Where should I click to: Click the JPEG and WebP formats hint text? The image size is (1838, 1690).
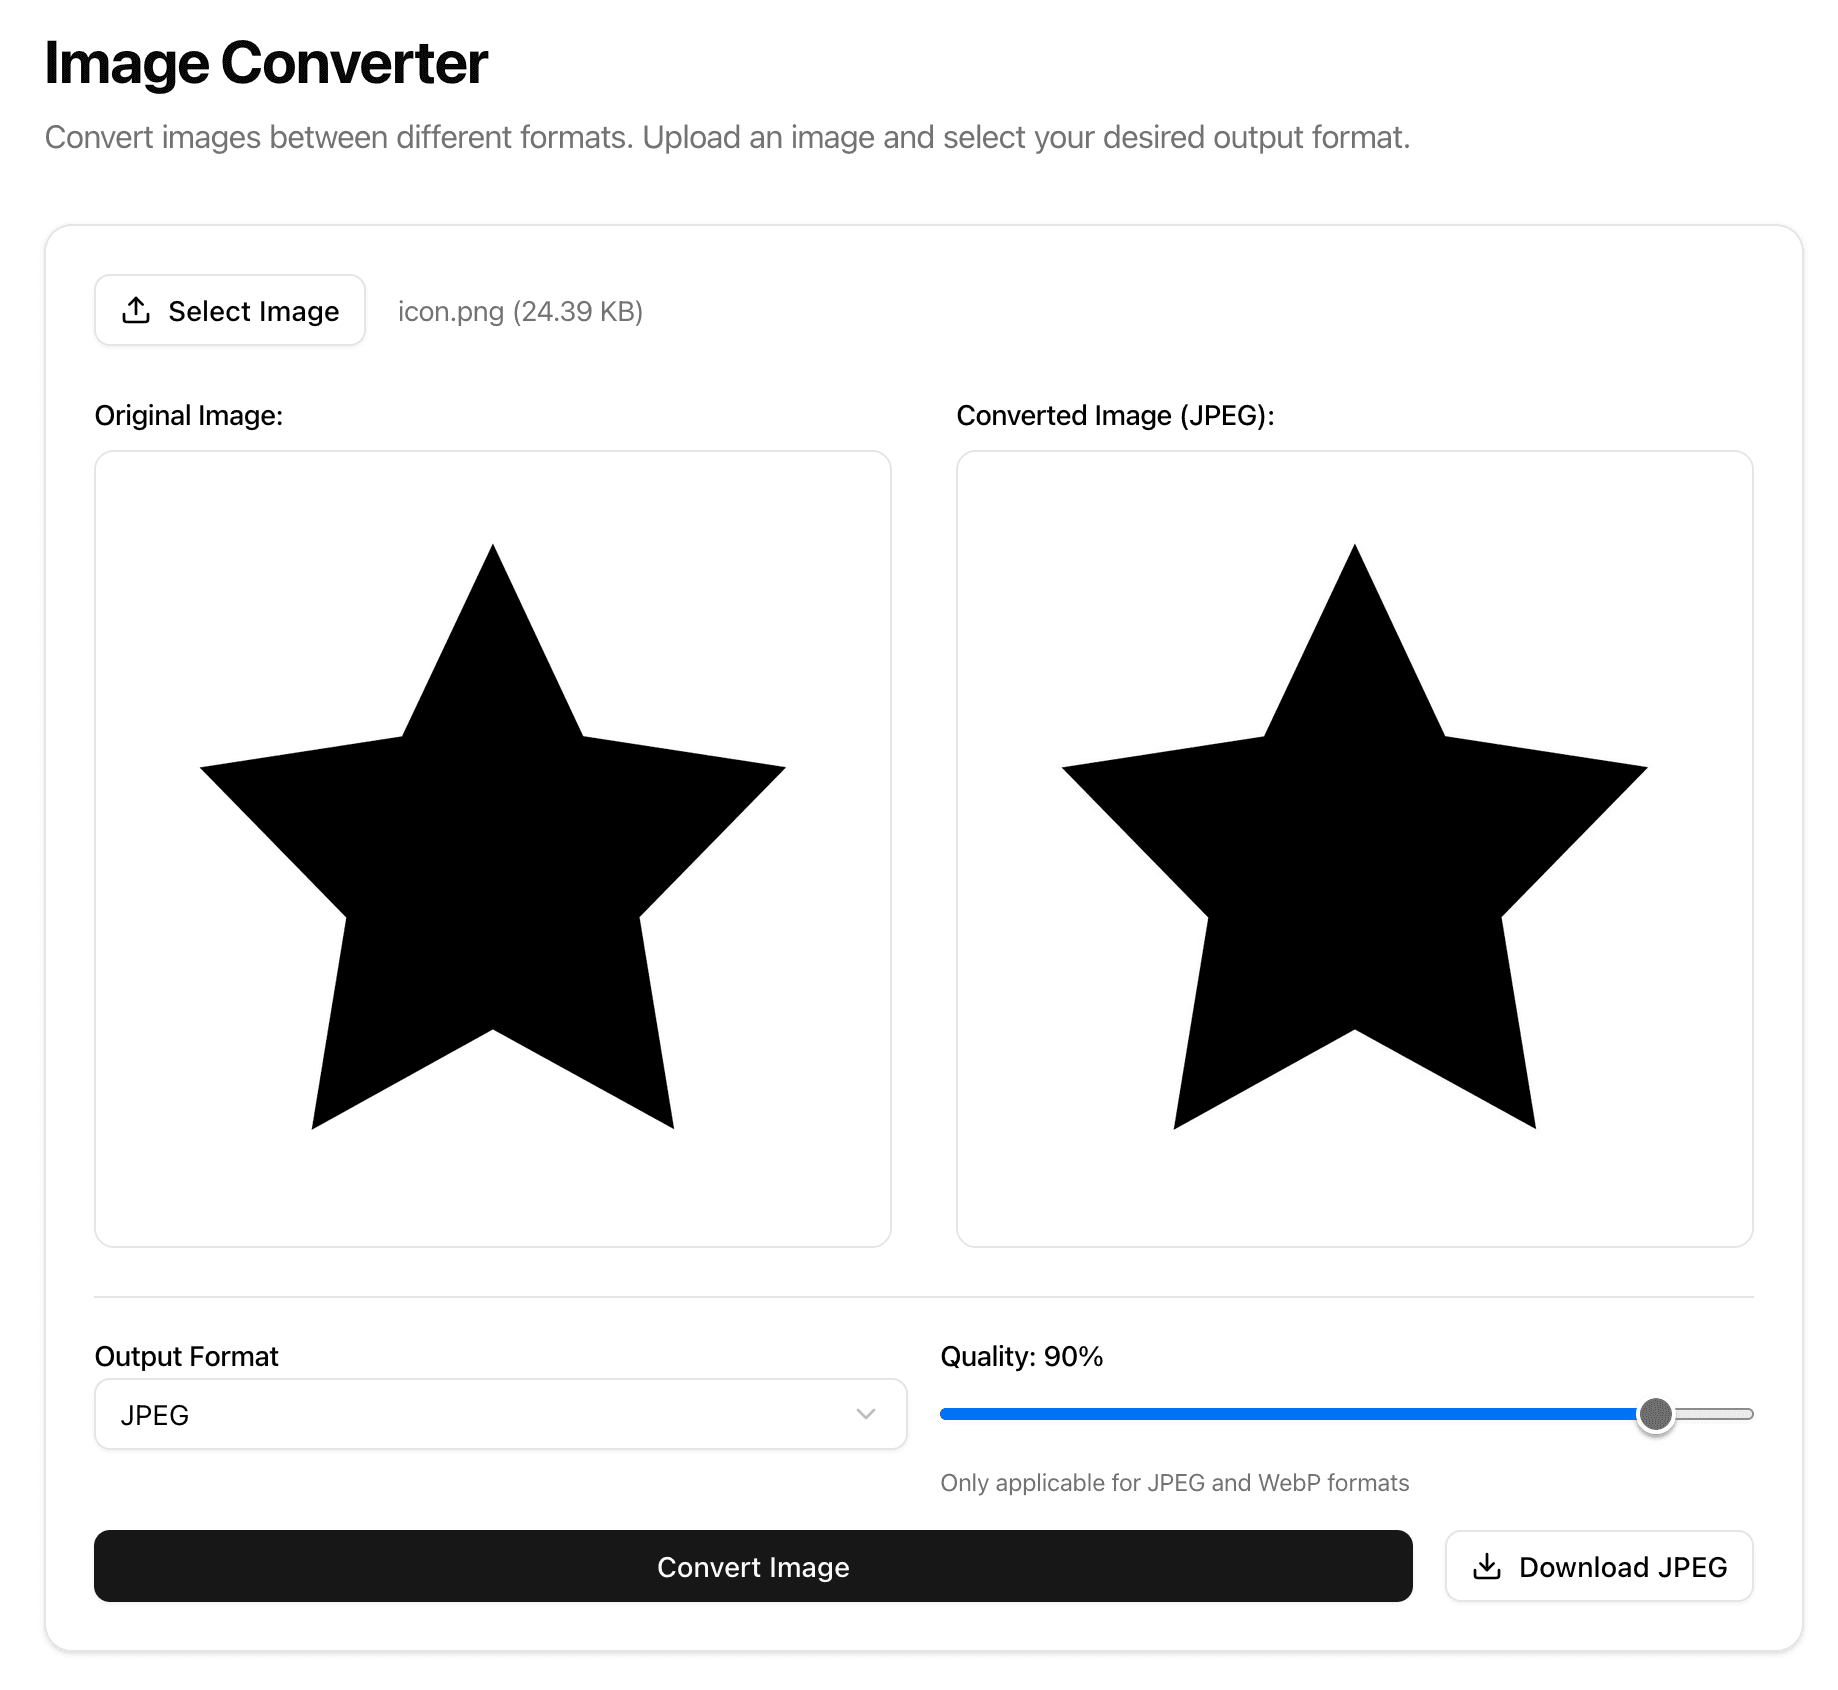tap(1174, 1482)
